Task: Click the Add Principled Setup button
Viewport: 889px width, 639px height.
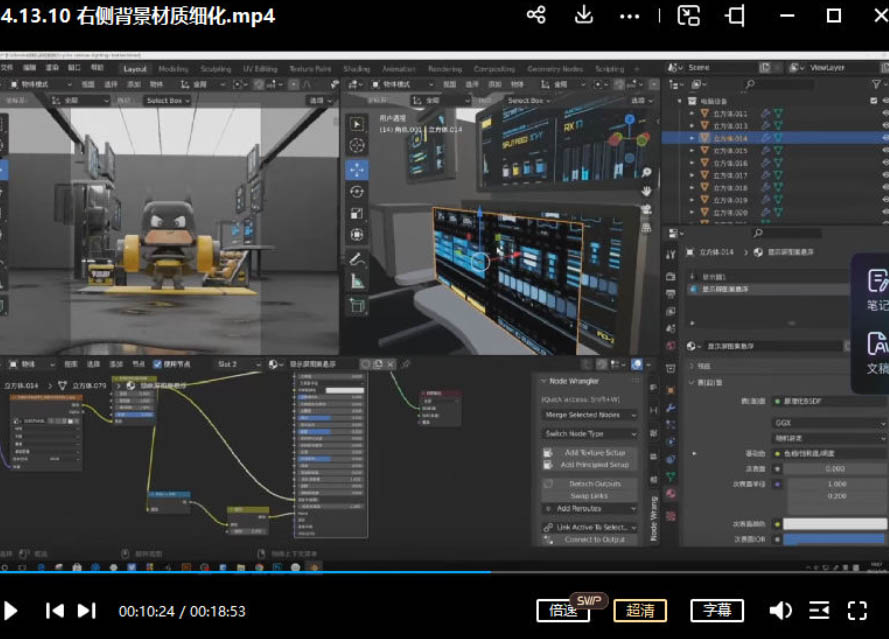Action: [x=590, y=465]
